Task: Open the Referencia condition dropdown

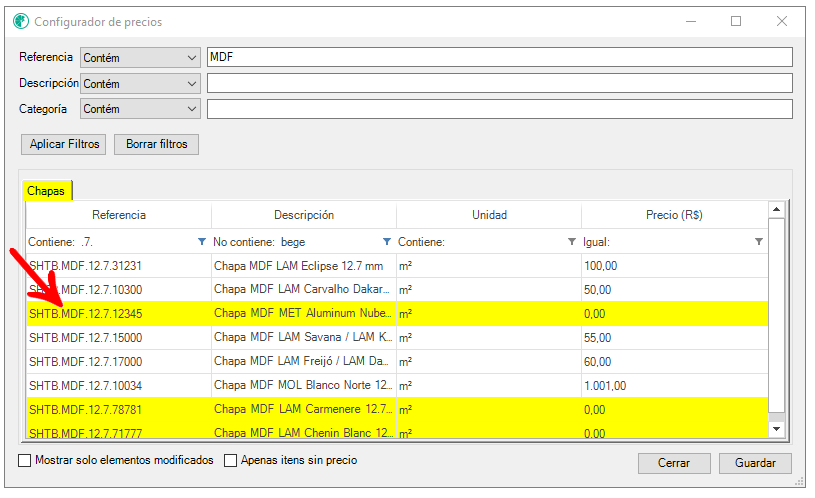Action: point(140,58)
